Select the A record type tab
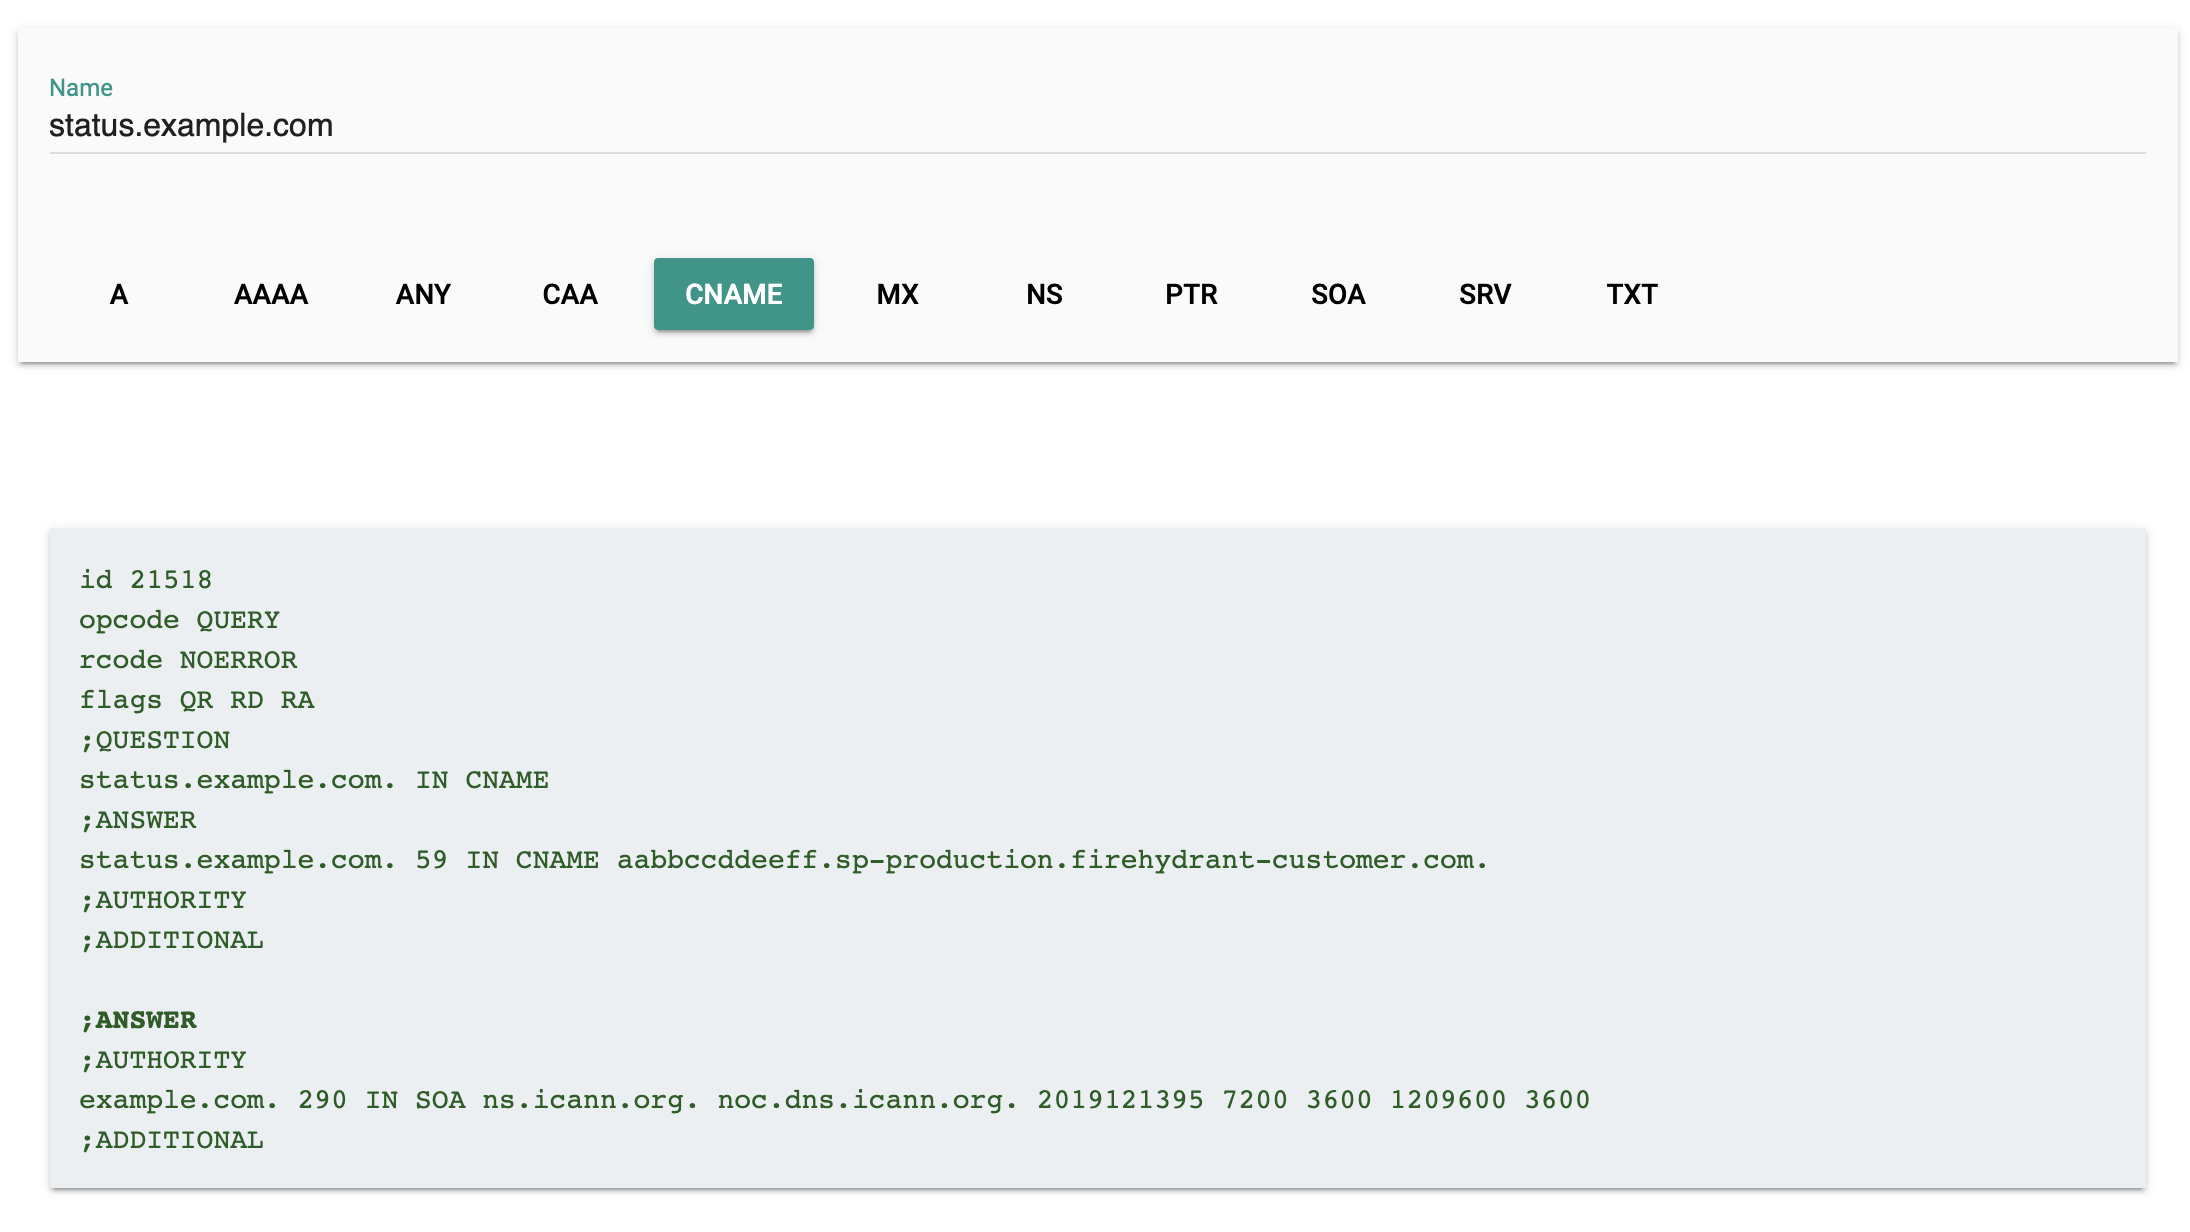 coord(119,293)
